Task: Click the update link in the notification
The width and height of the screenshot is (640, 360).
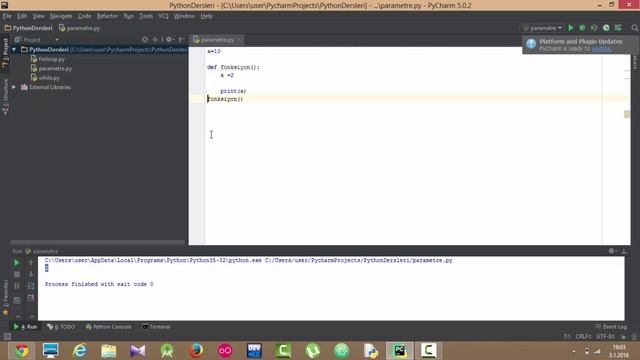Action: coord(601,49)
